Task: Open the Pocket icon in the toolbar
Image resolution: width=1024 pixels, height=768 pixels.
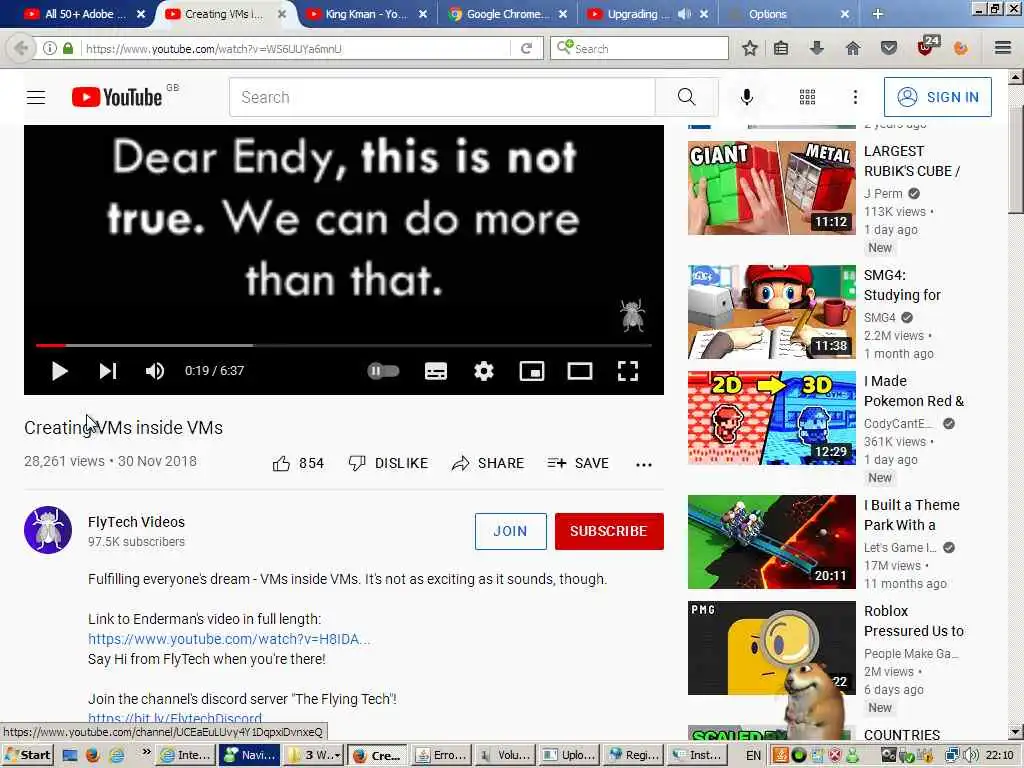Action: point(889,48)
